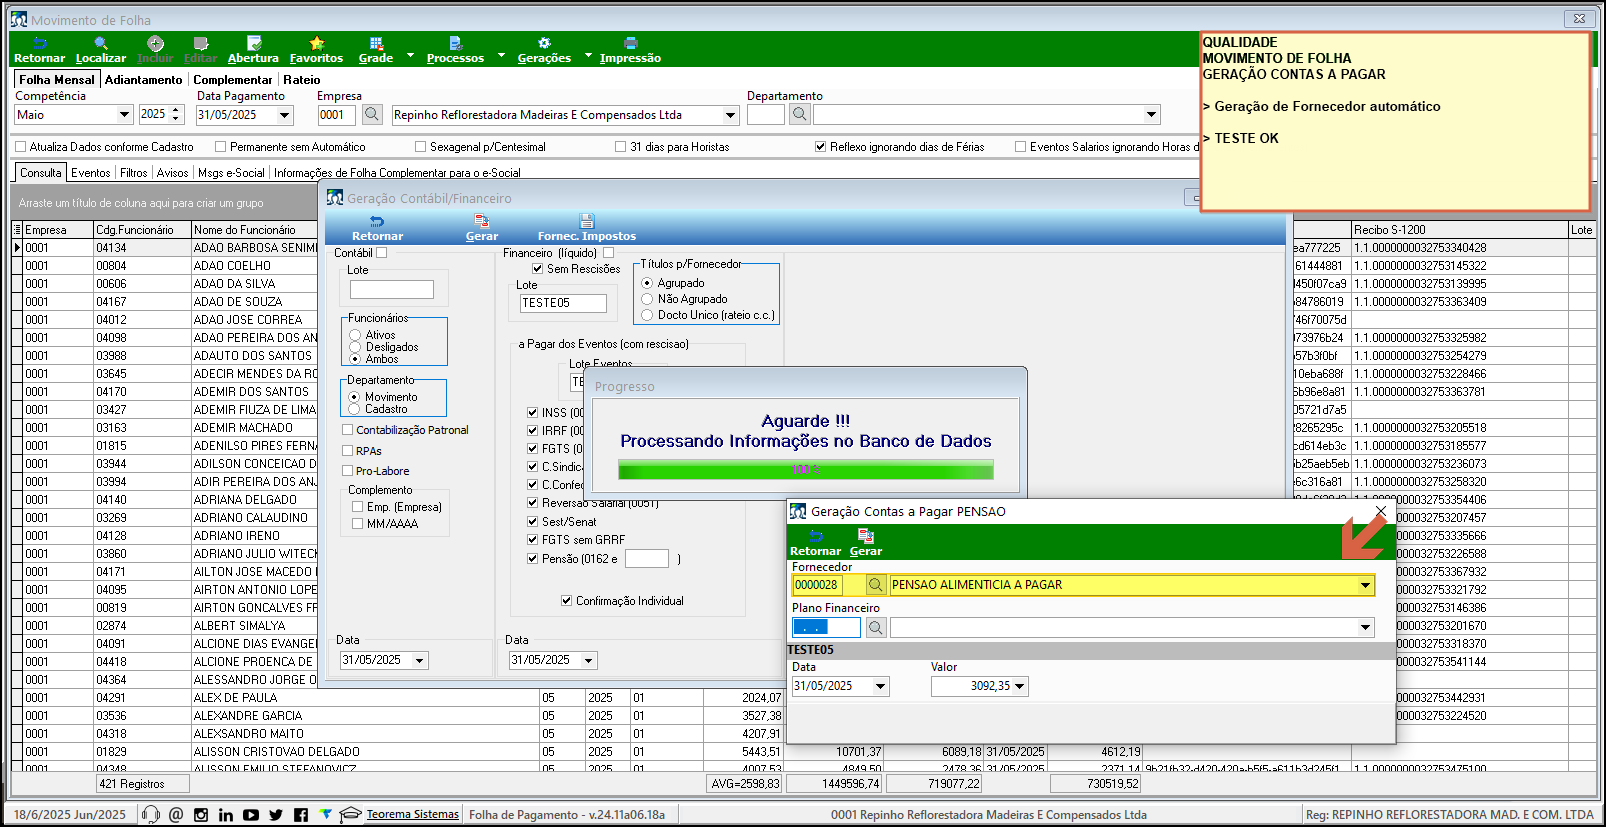Viewport: 1606px width, 827px height.
Task: Uncheck the Sem Rescisões checkbox
Action: tap(538, 269)
